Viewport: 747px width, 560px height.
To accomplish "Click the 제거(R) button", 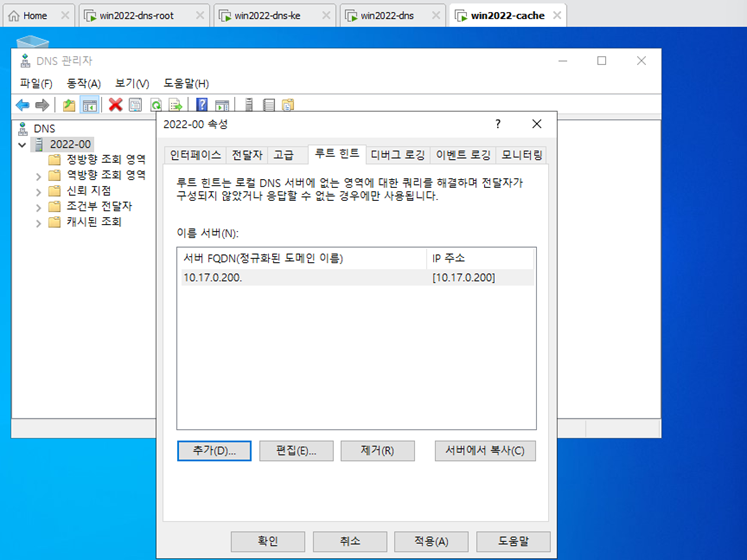I will tap(377, 451).
